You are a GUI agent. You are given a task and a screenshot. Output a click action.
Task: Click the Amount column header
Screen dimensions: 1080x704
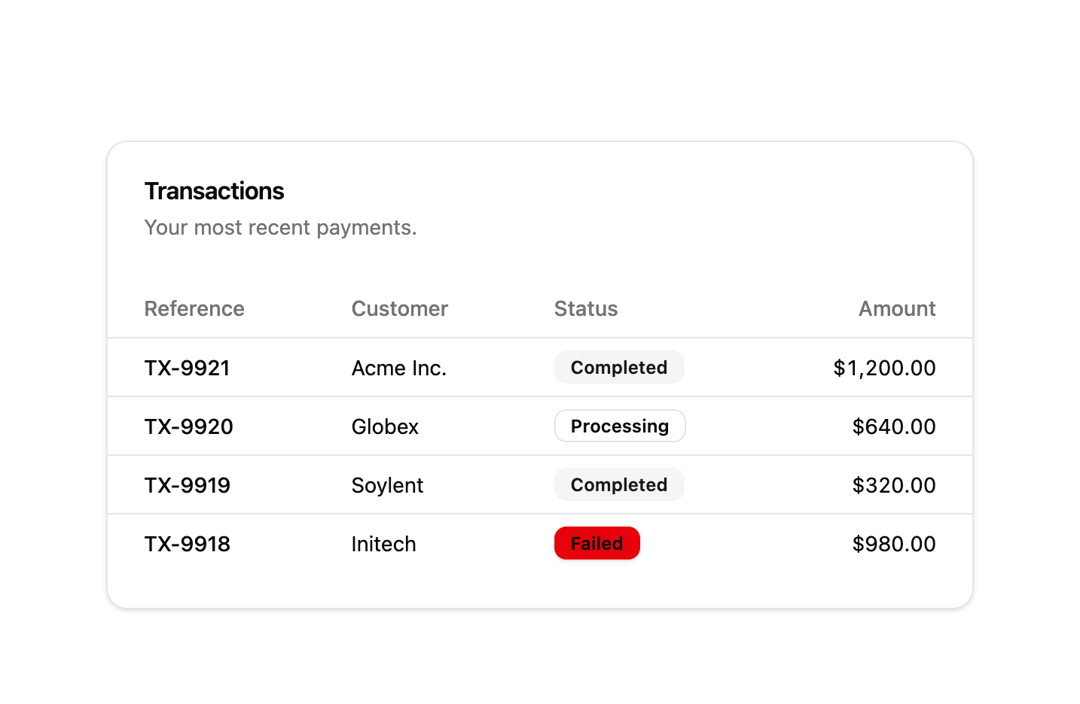(897, 309)
